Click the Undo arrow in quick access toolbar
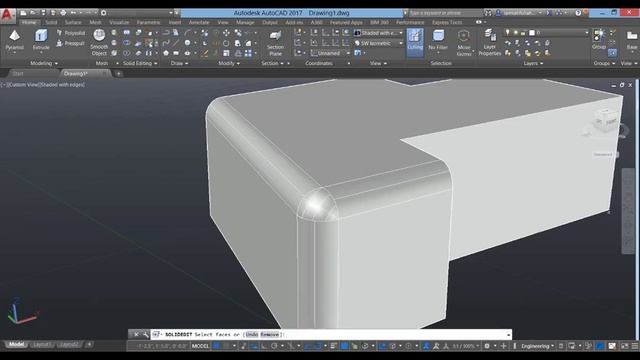The width and height of the screenshot is (640, 360). click(x=73, y=13)
